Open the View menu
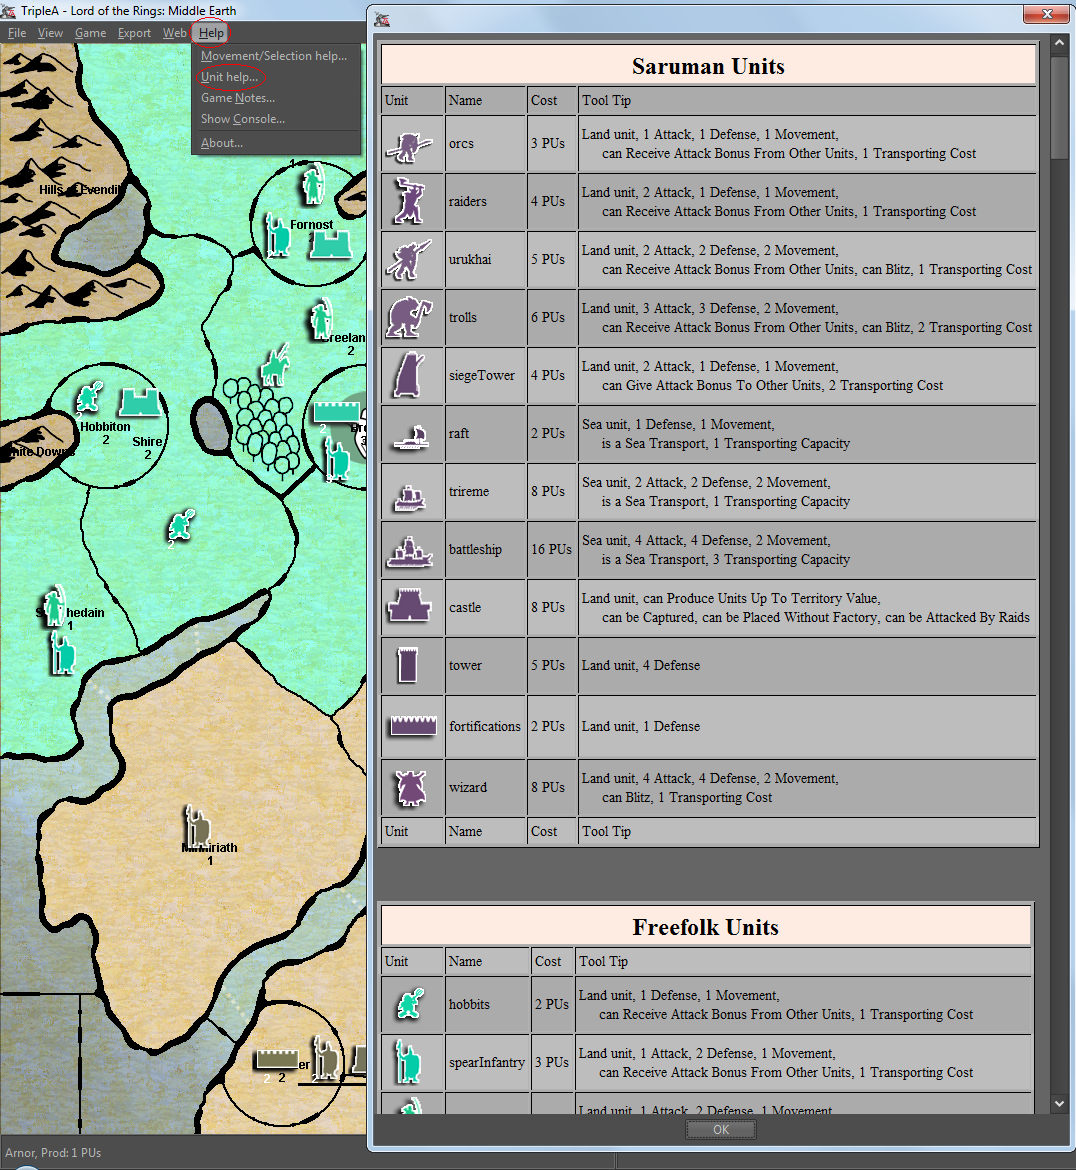This screenshot has width=1076, height=1170. (51, 33)
